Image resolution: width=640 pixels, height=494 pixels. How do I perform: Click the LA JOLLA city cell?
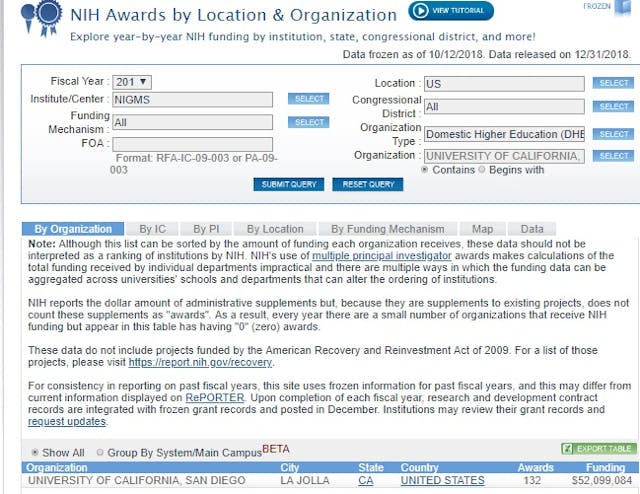click(304, 481)
